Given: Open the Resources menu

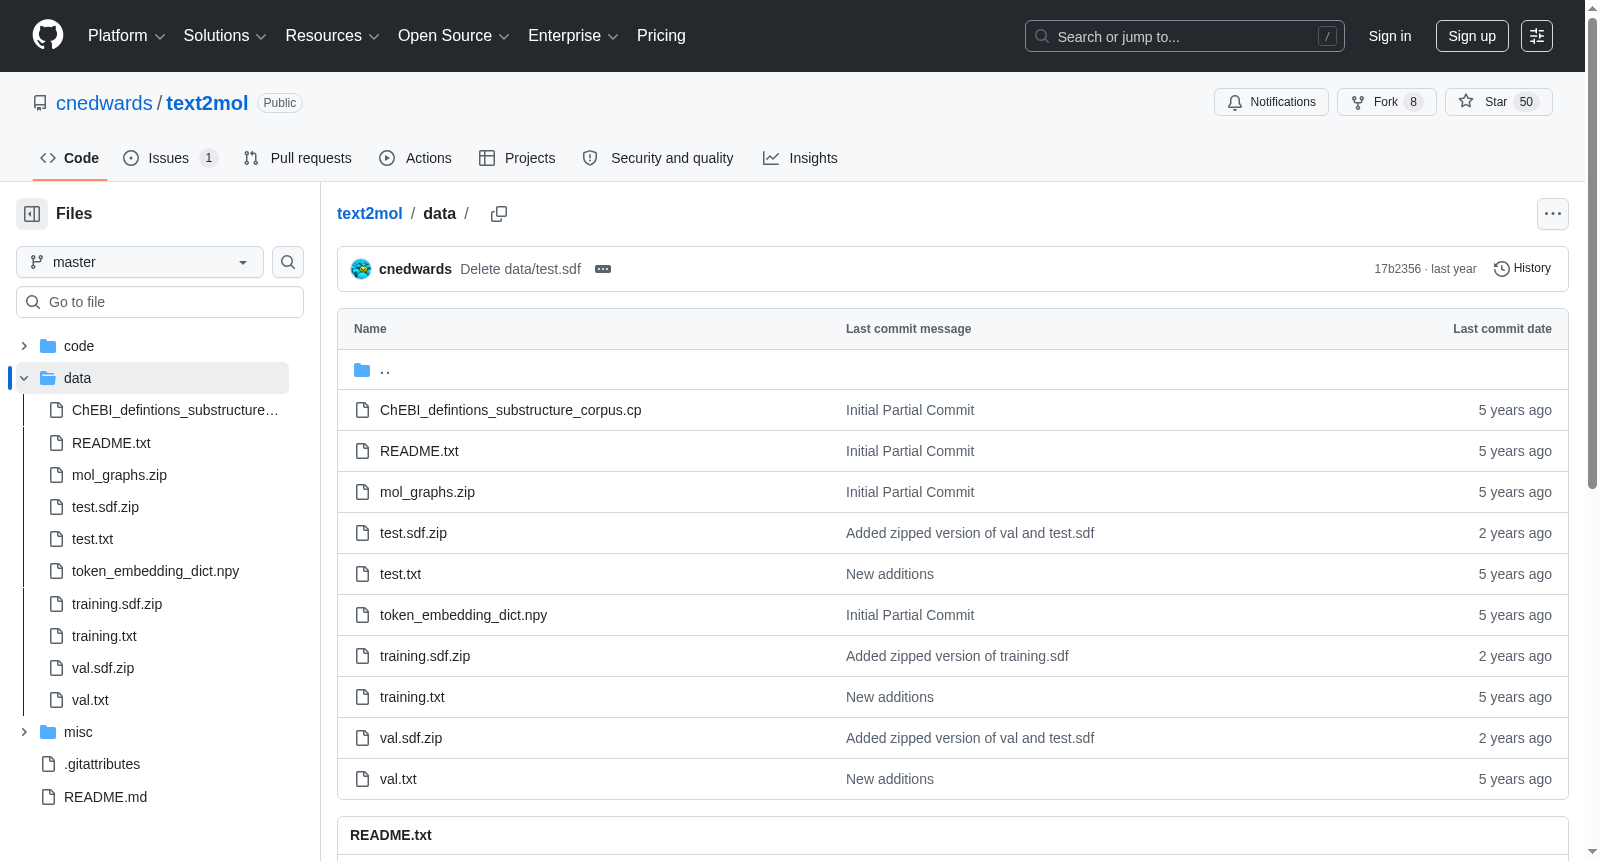Looking at the screenshot, I should [x=332, y=36].
